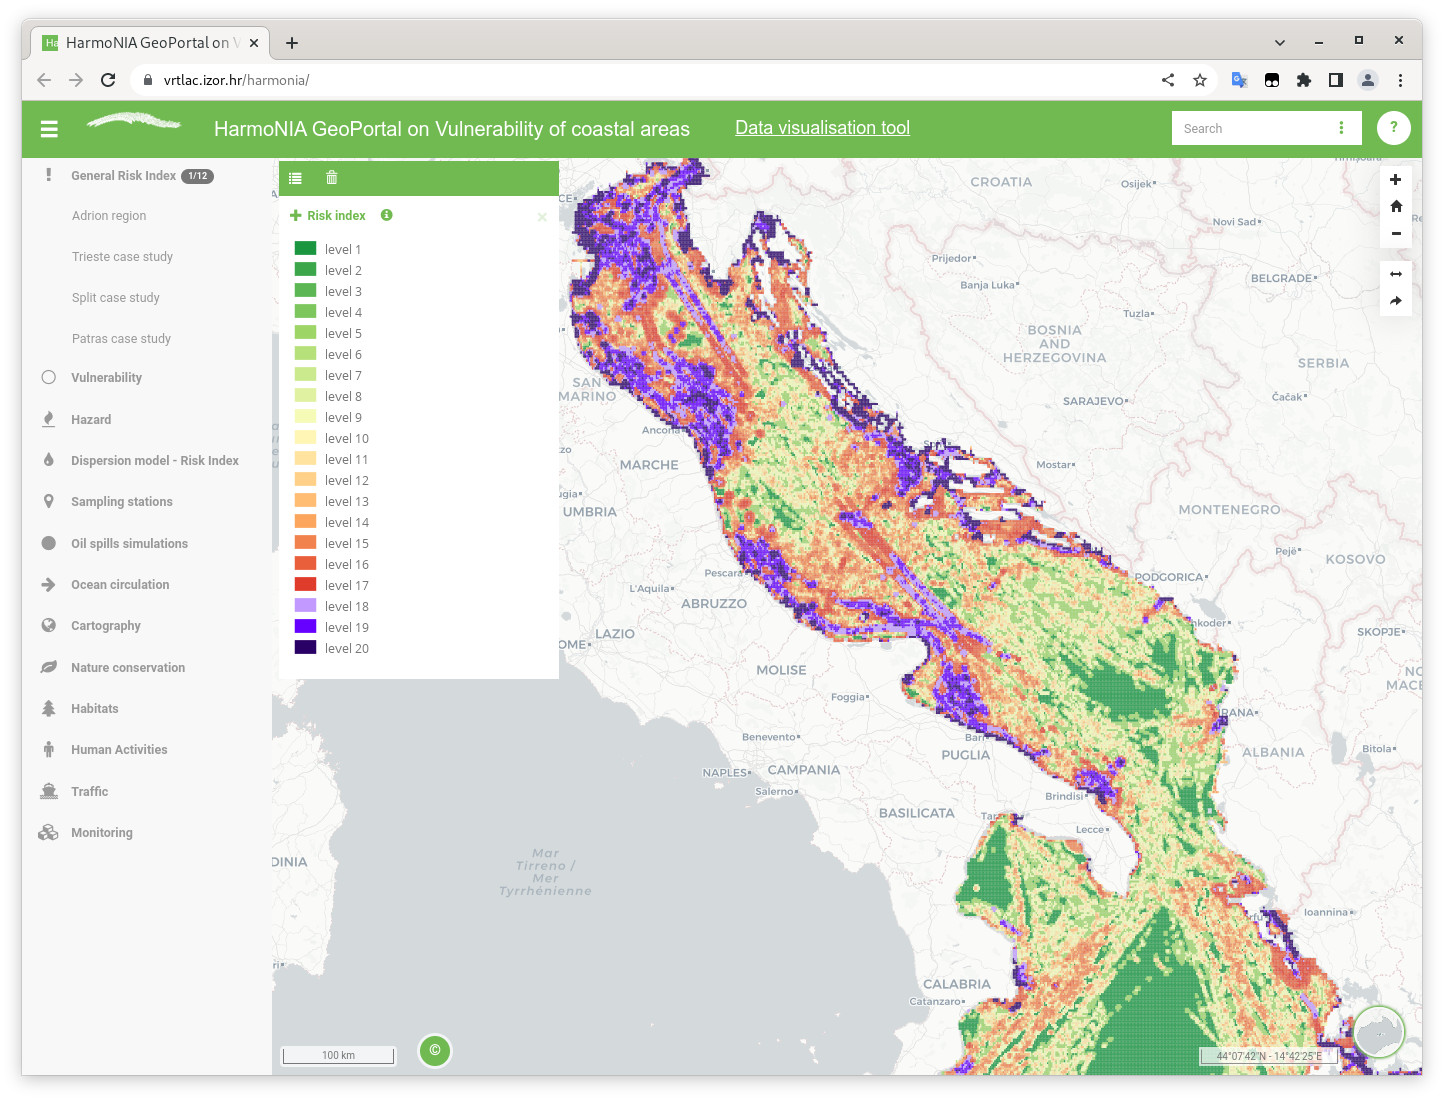
Task: Toggle the layer list icon
Action: click(295, 178)
